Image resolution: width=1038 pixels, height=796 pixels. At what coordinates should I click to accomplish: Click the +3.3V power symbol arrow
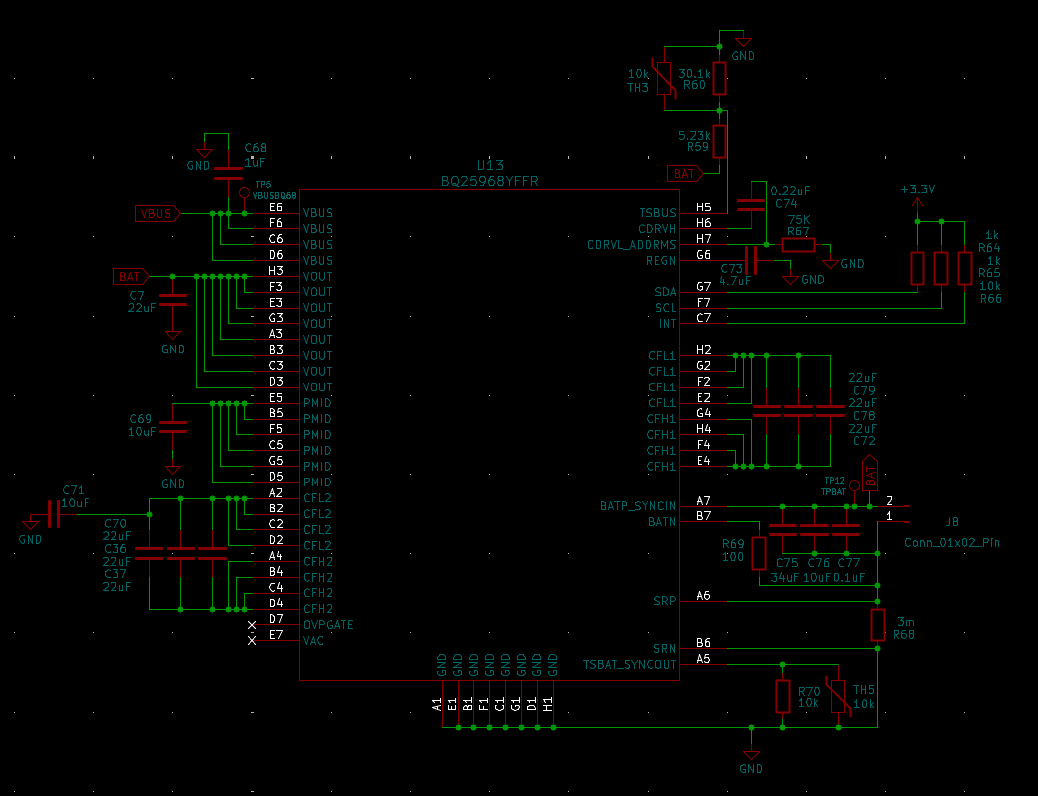[918, 201]
